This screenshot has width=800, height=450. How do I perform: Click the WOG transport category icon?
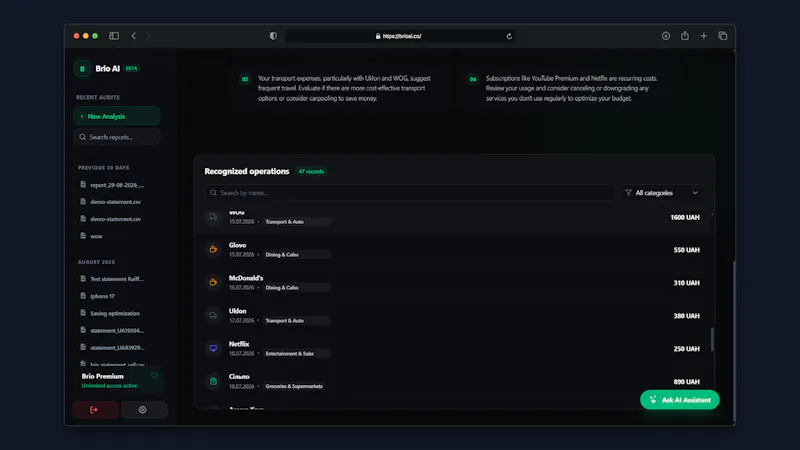213,217
